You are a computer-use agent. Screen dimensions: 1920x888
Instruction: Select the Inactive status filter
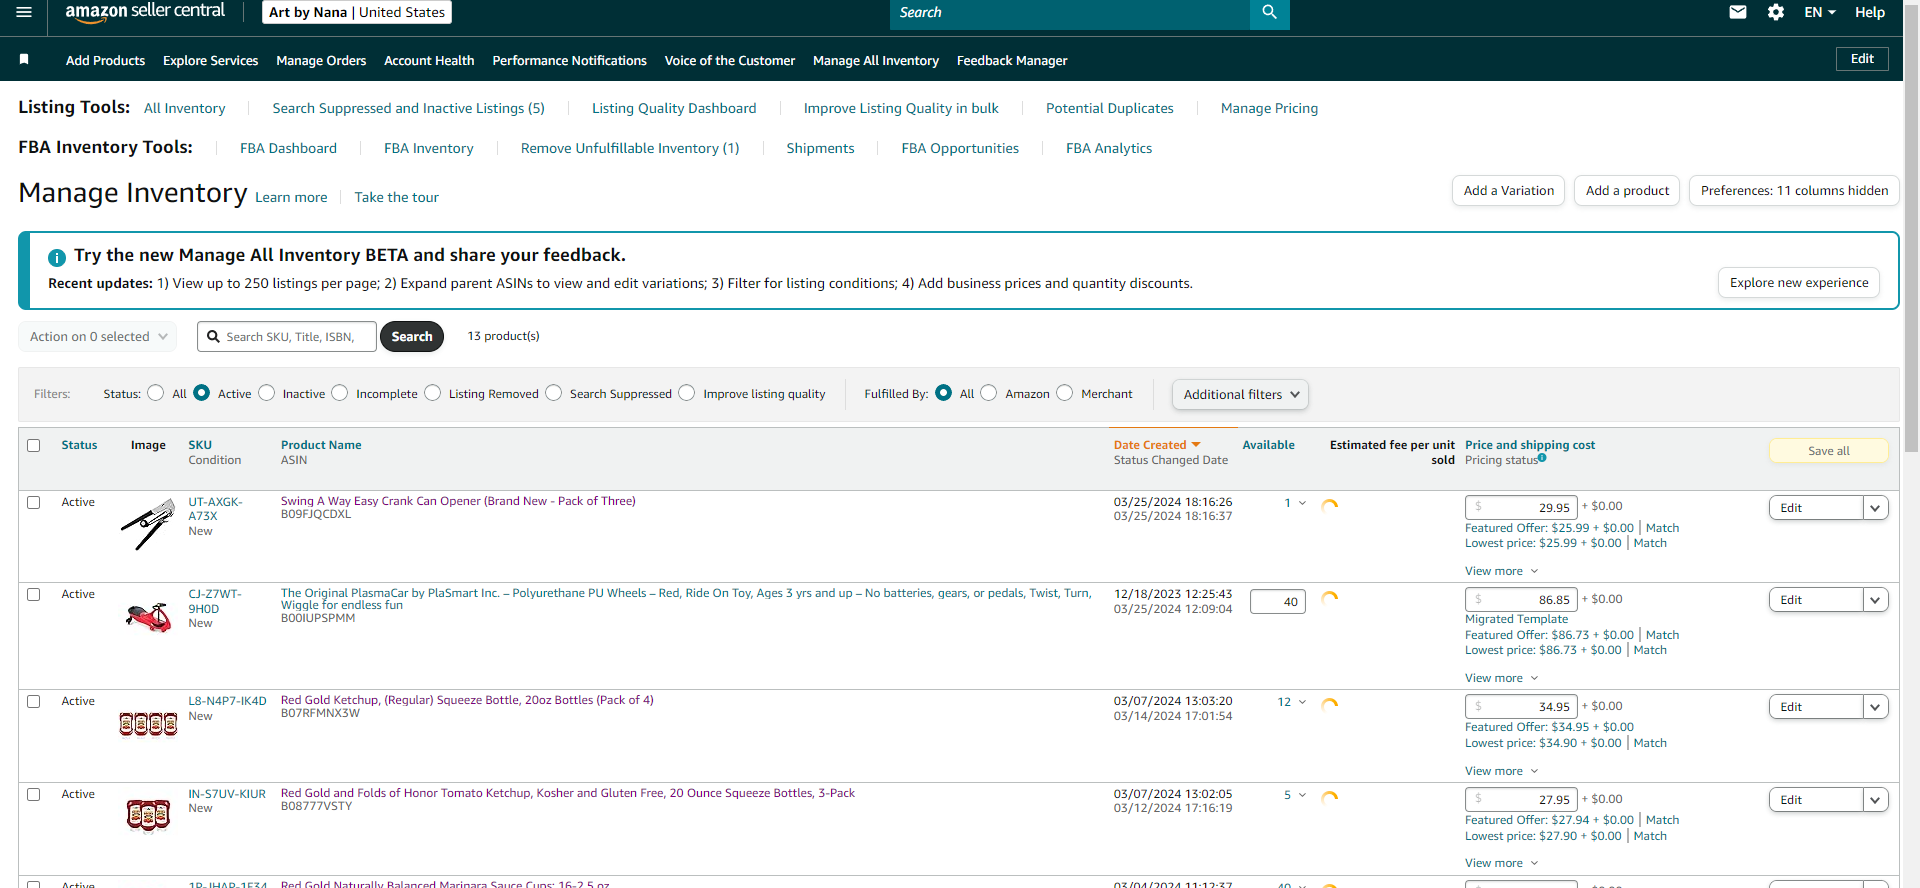[x=267, y=393]
